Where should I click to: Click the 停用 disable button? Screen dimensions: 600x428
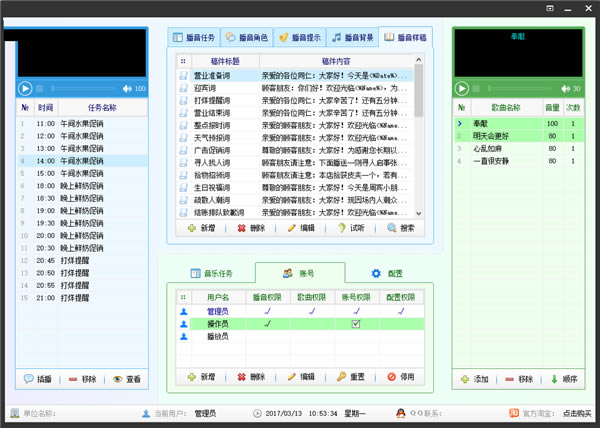click(x=401, y=377)
